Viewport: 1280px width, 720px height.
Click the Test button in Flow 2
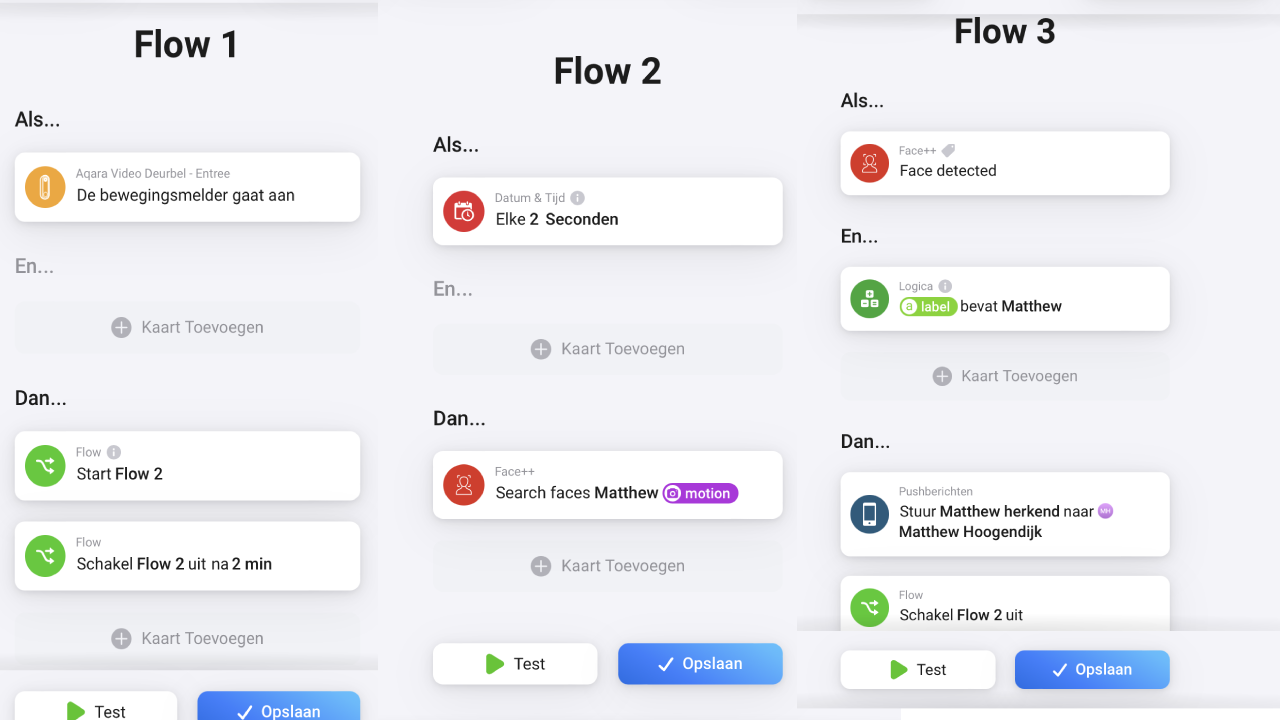(515, 664)
